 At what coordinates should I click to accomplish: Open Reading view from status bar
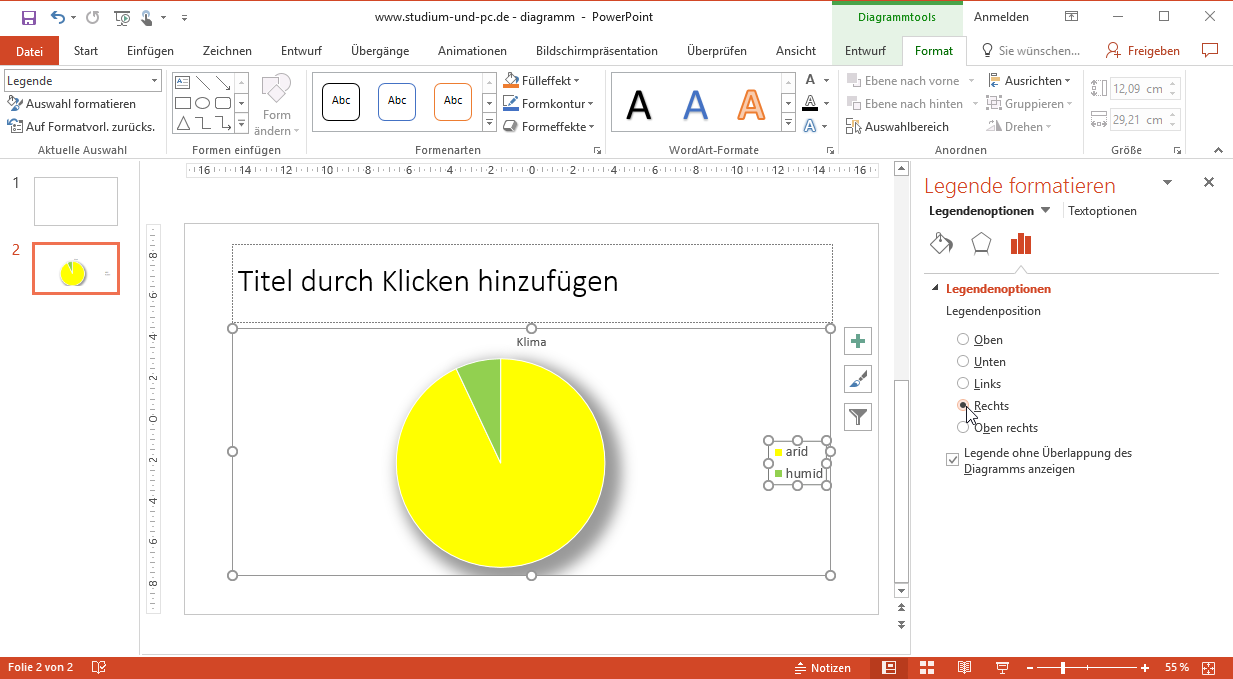[964, 668]
